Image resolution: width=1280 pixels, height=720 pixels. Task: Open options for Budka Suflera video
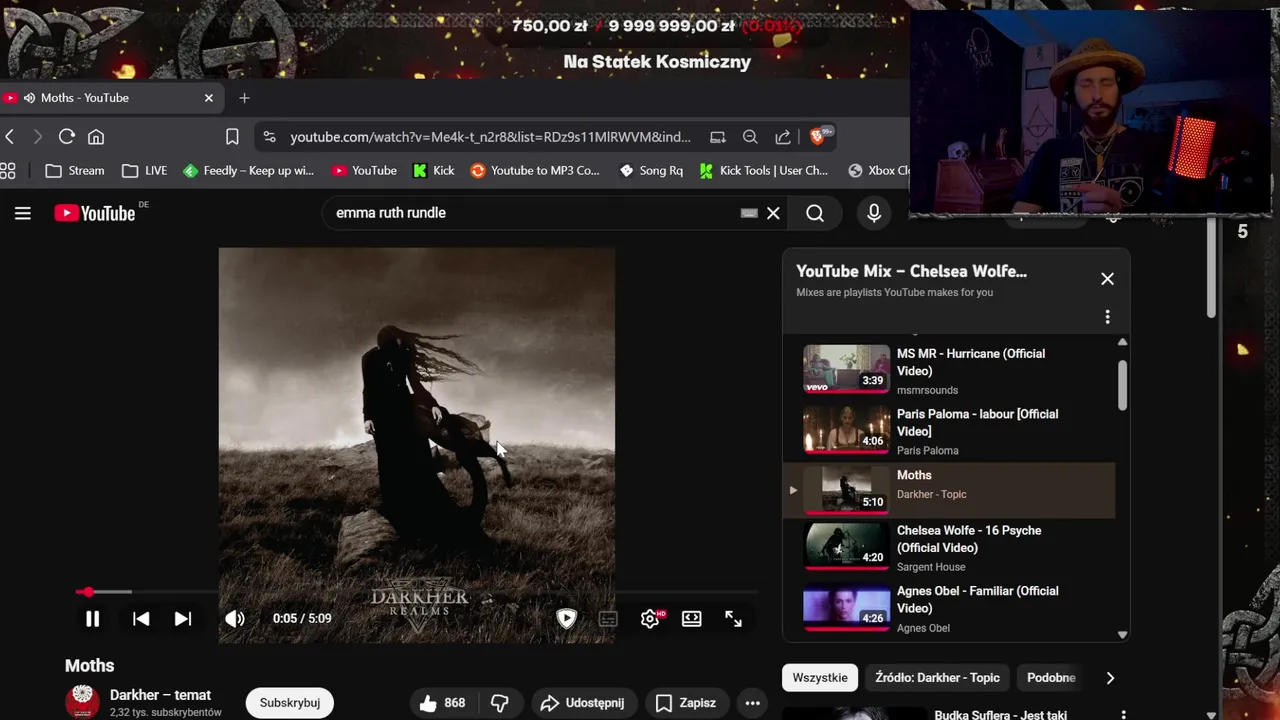[1123, 715]
